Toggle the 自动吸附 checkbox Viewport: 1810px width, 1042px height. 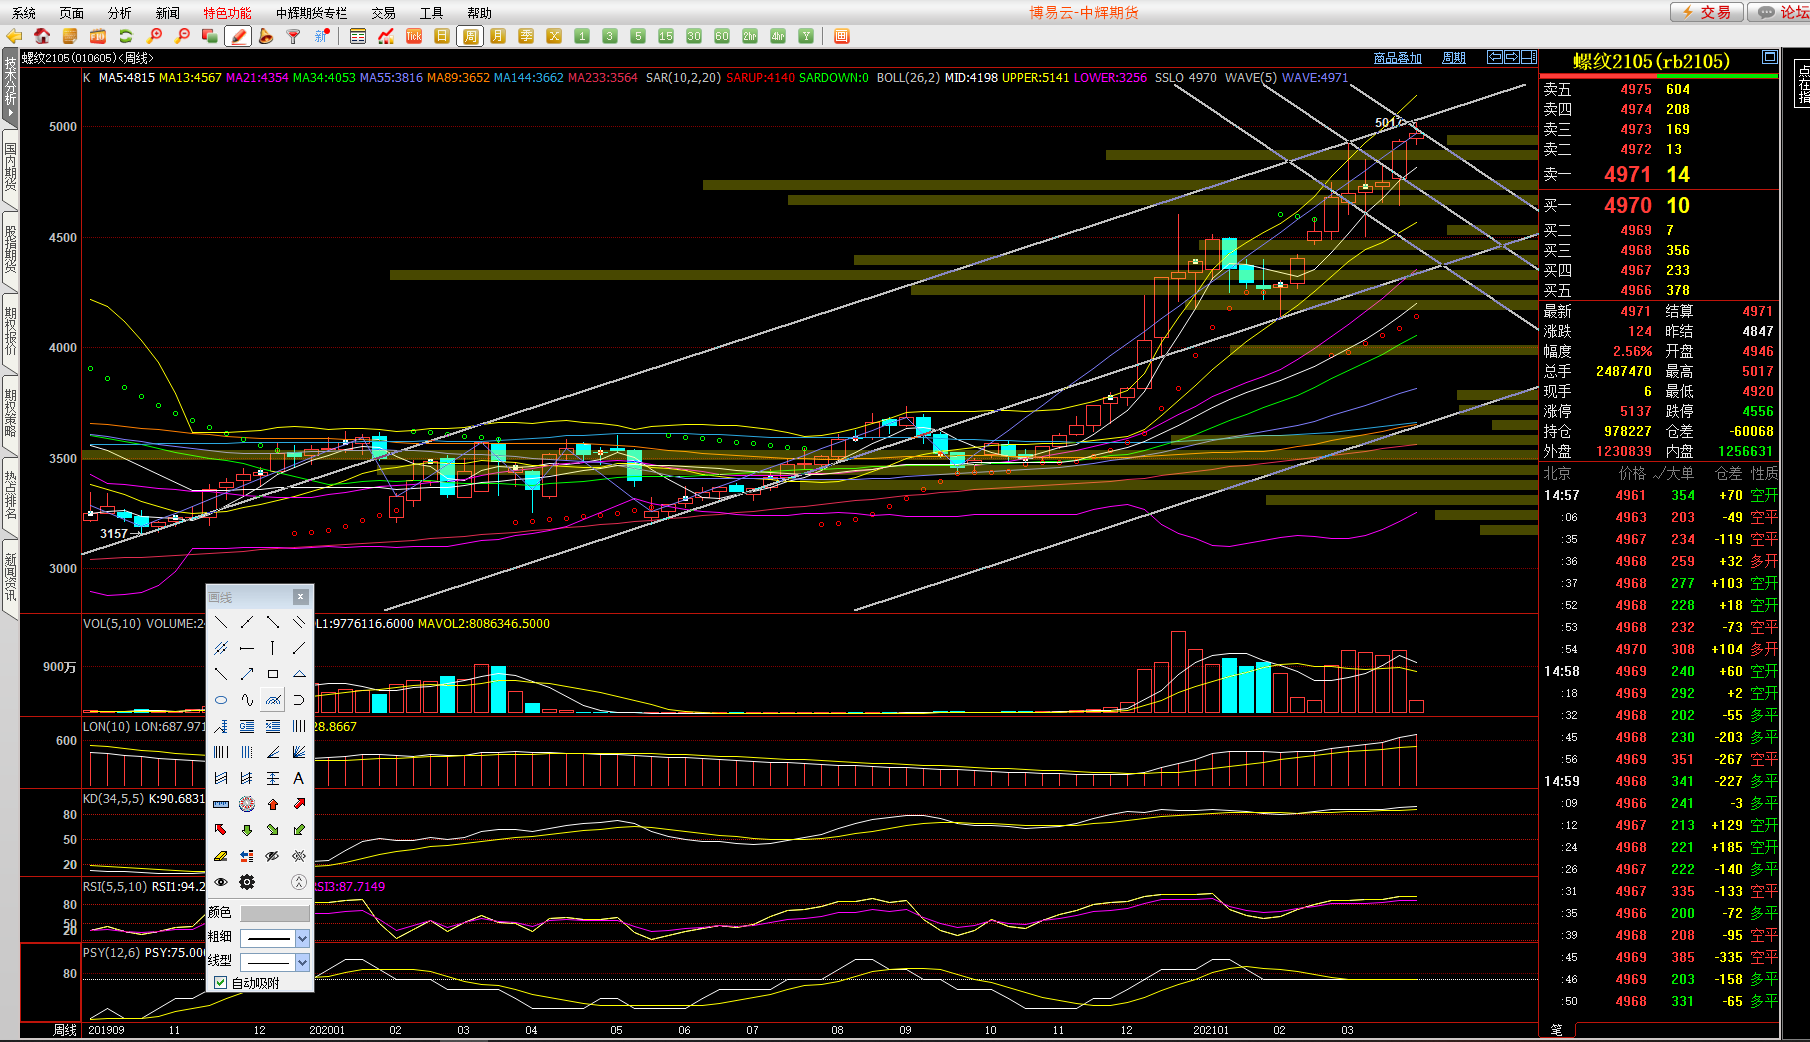[221, 983]
